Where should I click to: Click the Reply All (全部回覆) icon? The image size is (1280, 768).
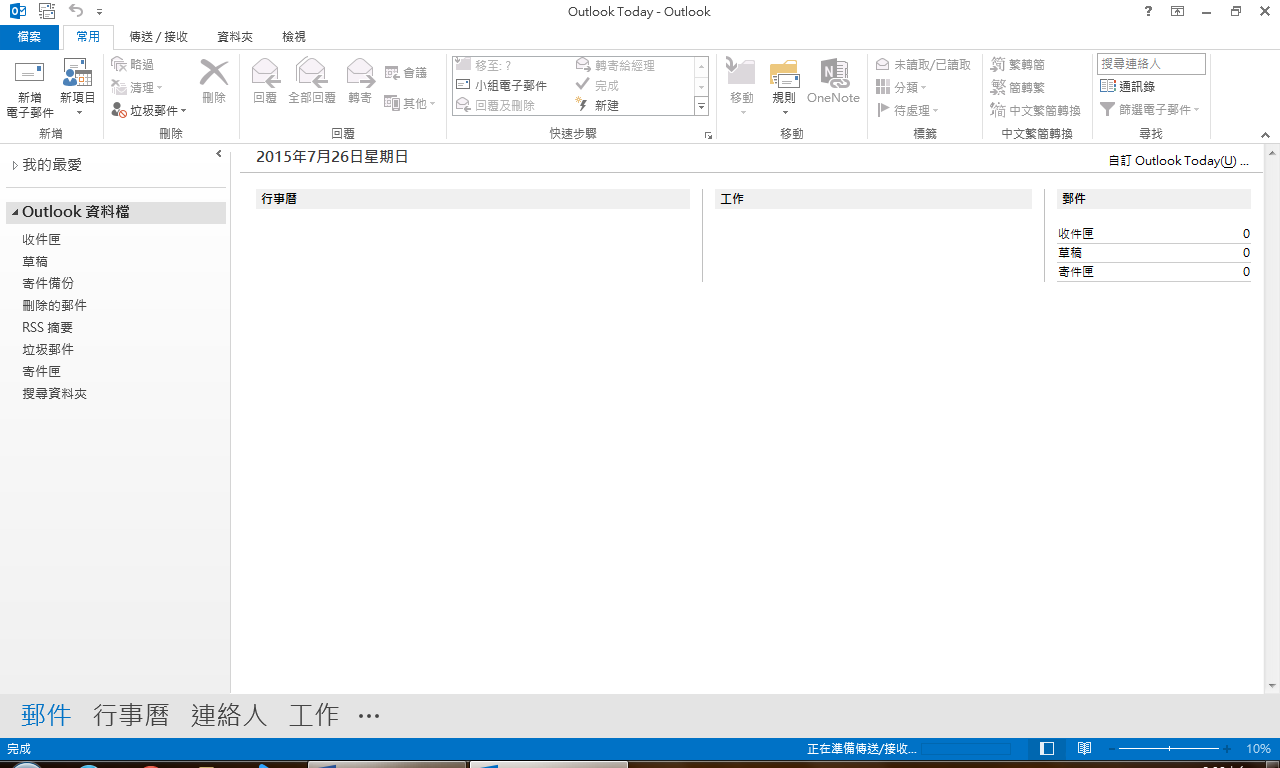[x=312, y=72]
